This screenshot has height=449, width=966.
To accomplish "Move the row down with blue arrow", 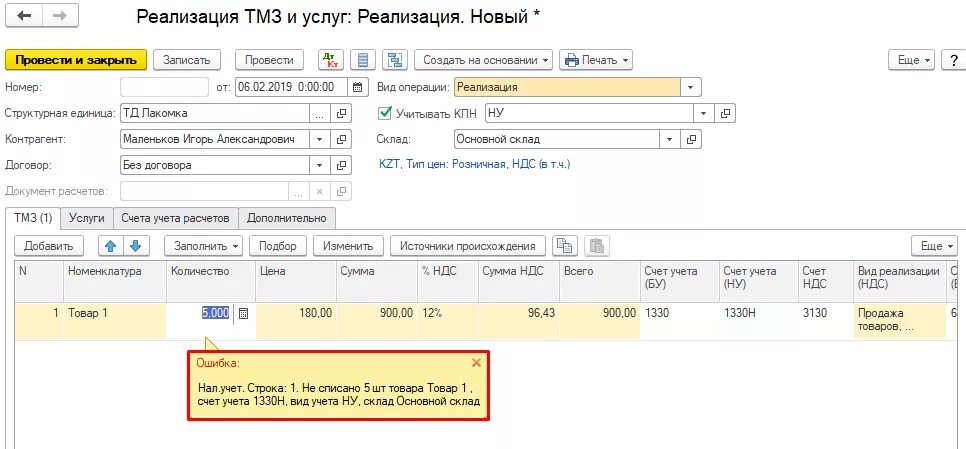I will 136,246.
